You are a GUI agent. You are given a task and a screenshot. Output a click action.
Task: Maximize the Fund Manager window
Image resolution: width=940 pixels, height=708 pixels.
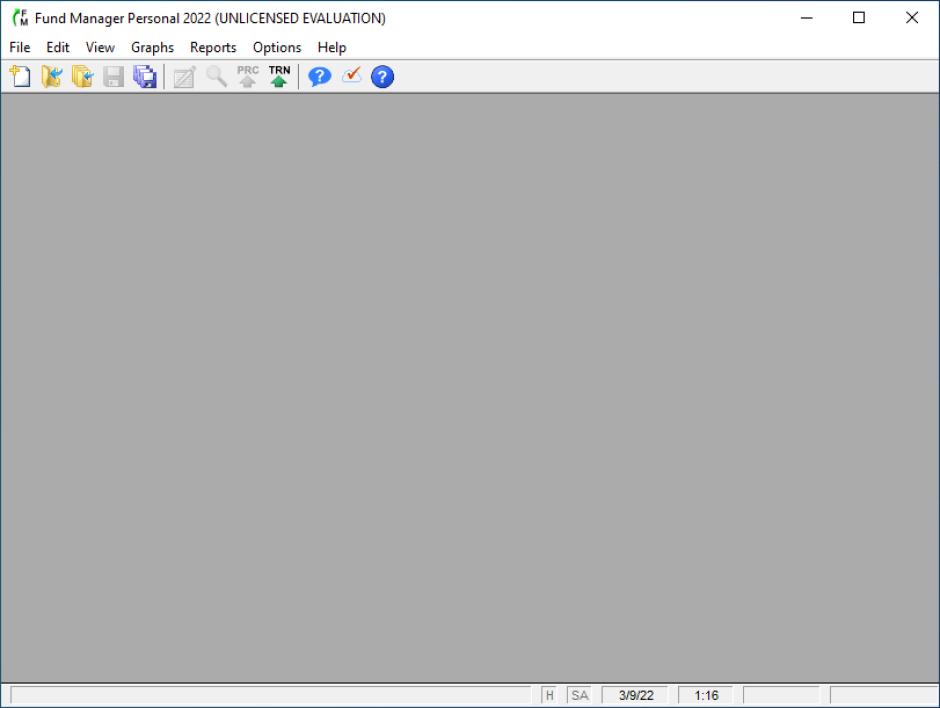coord(858,18)
